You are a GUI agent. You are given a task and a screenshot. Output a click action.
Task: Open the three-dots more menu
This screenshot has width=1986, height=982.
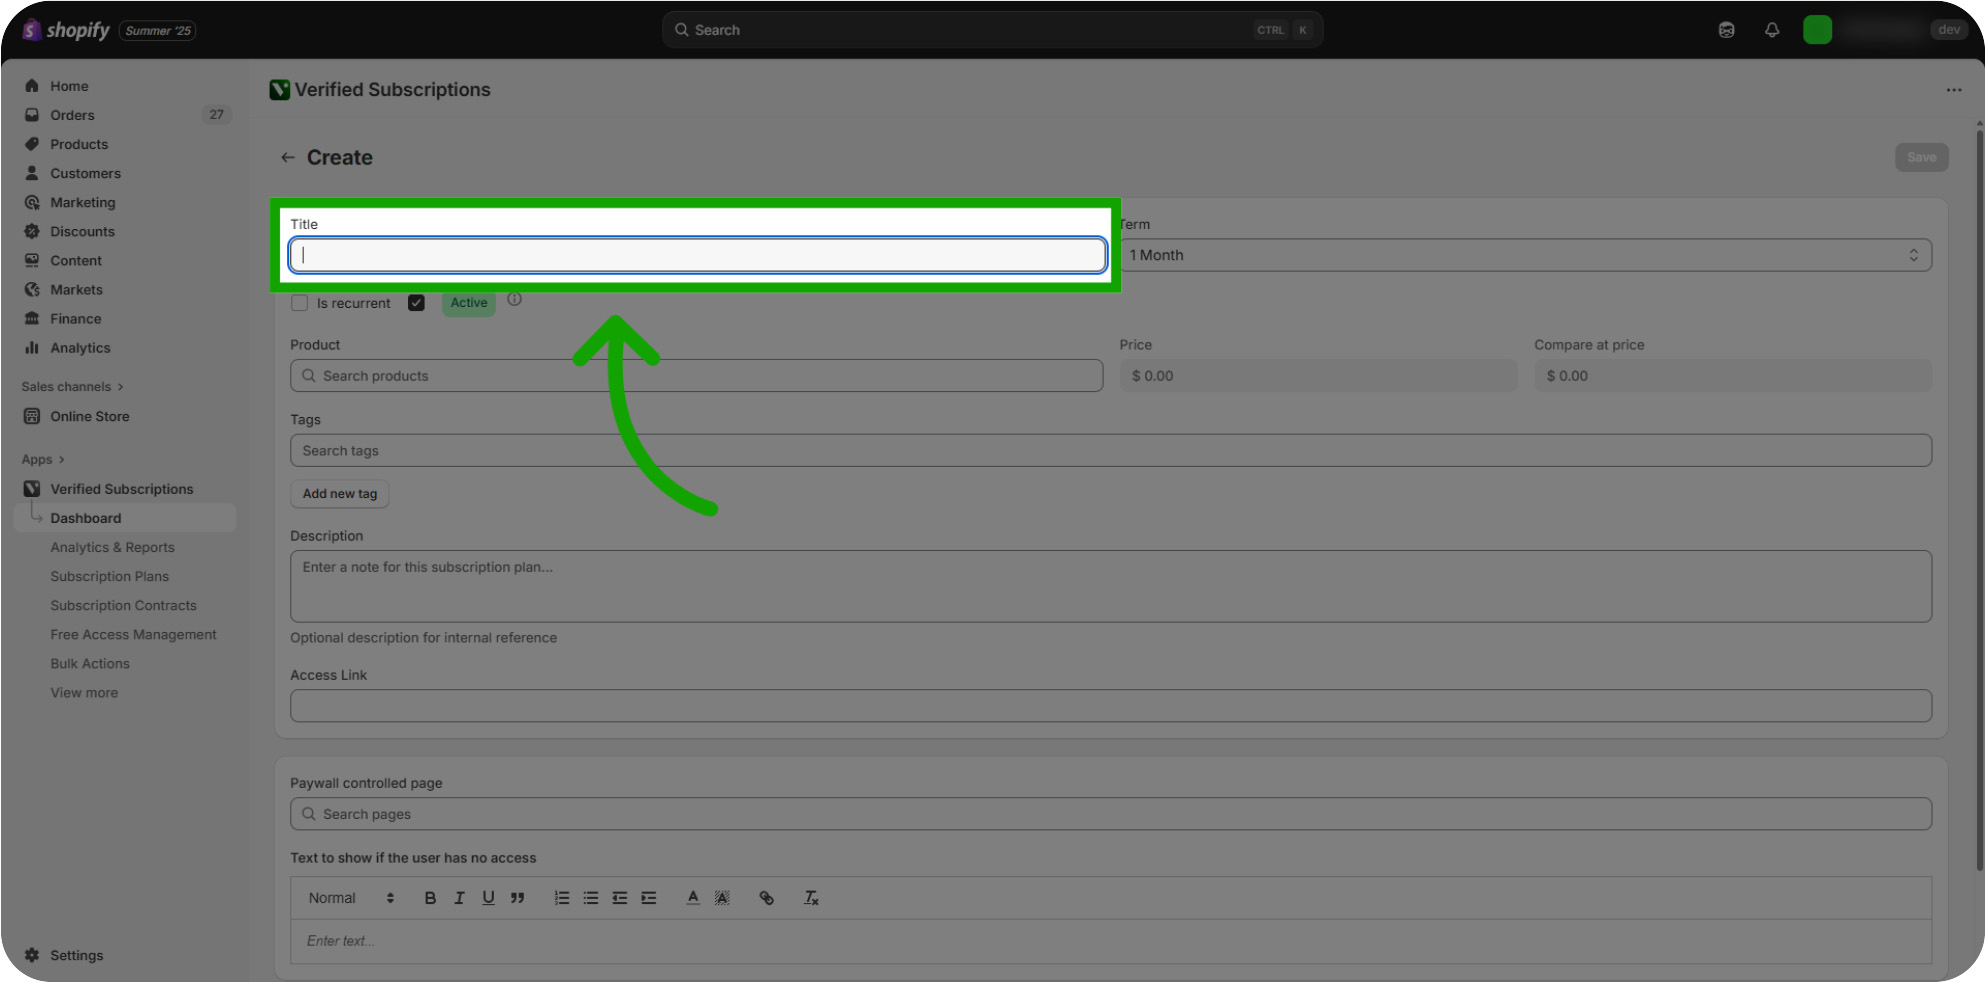[x=1954, y=90]
